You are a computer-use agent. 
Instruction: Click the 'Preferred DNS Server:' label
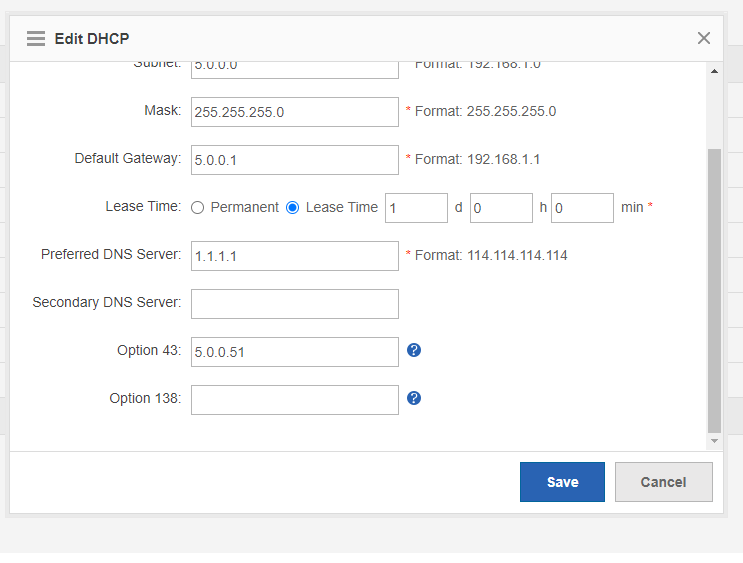(x=111, y=254)
